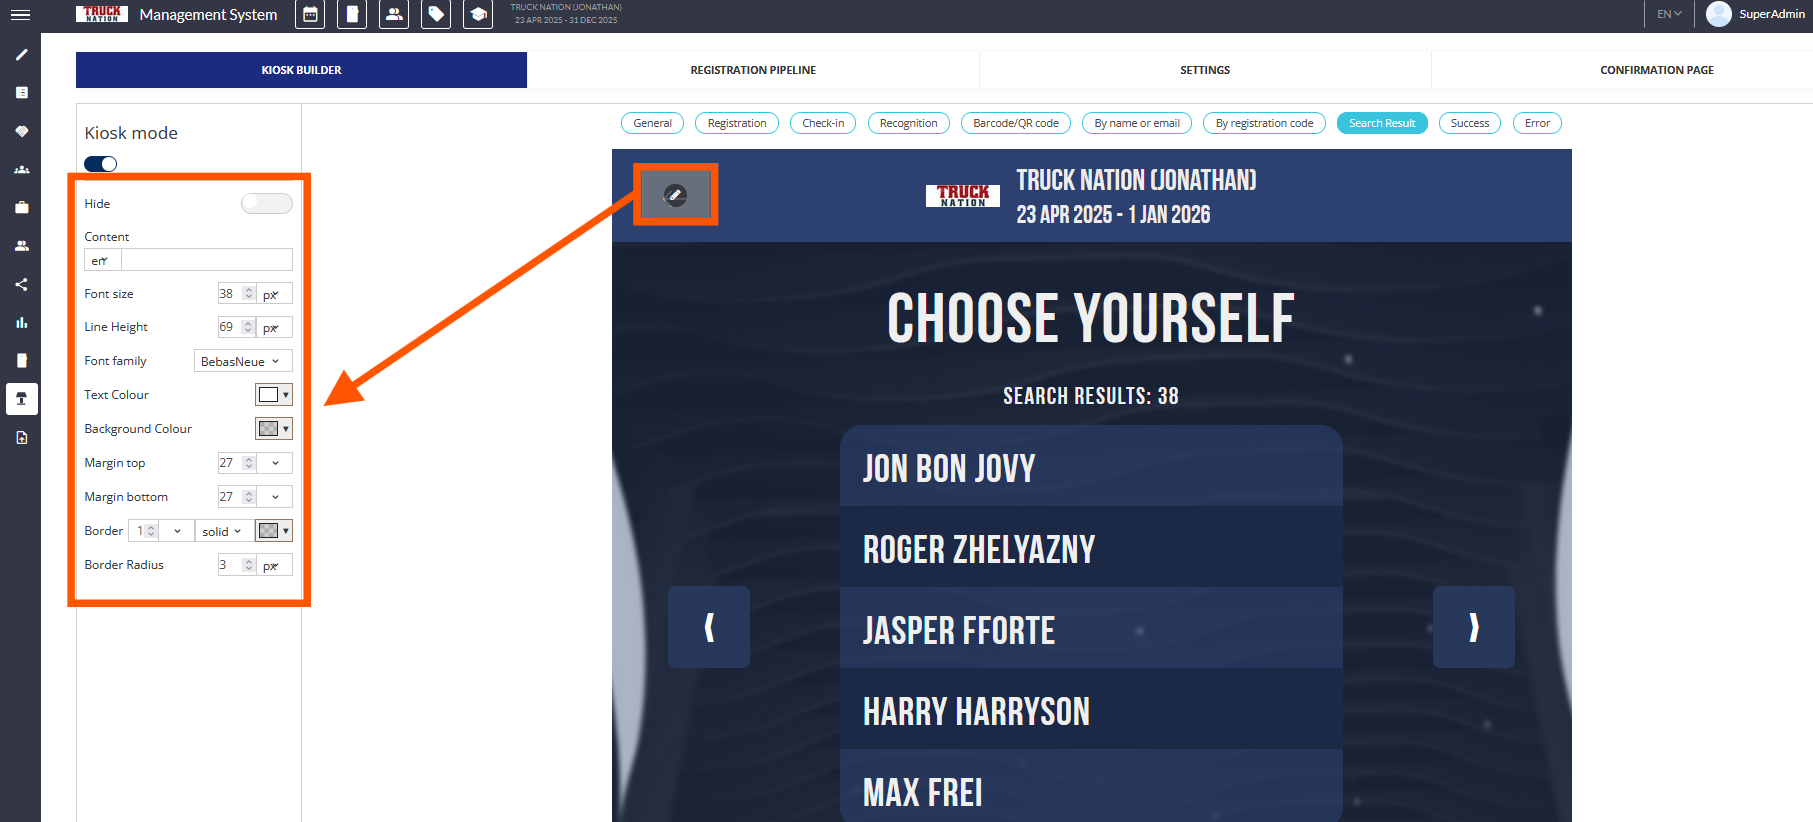Click the graduation cap icon
Screen dimensions: 1813x822
click(478, 15)
